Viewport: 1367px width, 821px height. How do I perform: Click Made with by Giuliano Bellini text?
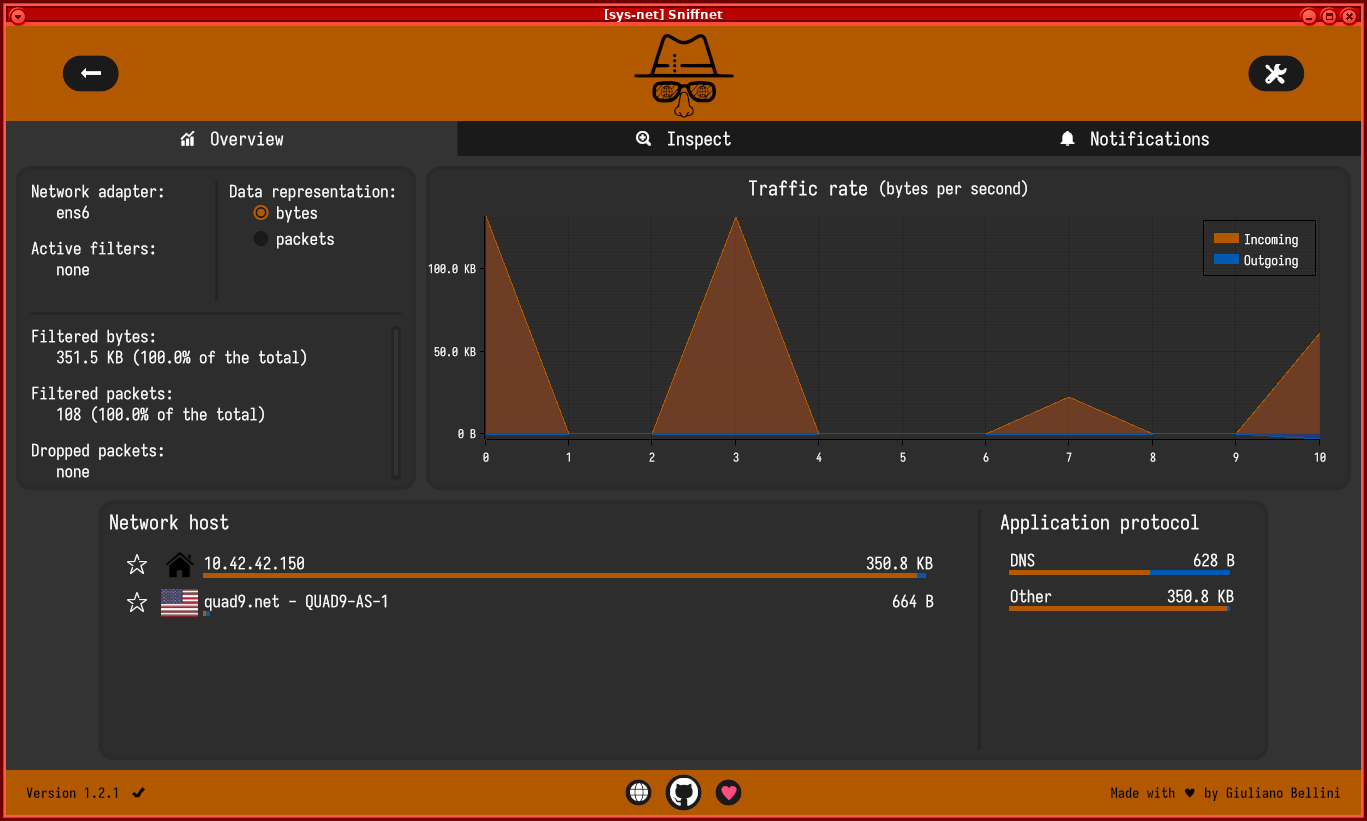(x=1225, y=793)
